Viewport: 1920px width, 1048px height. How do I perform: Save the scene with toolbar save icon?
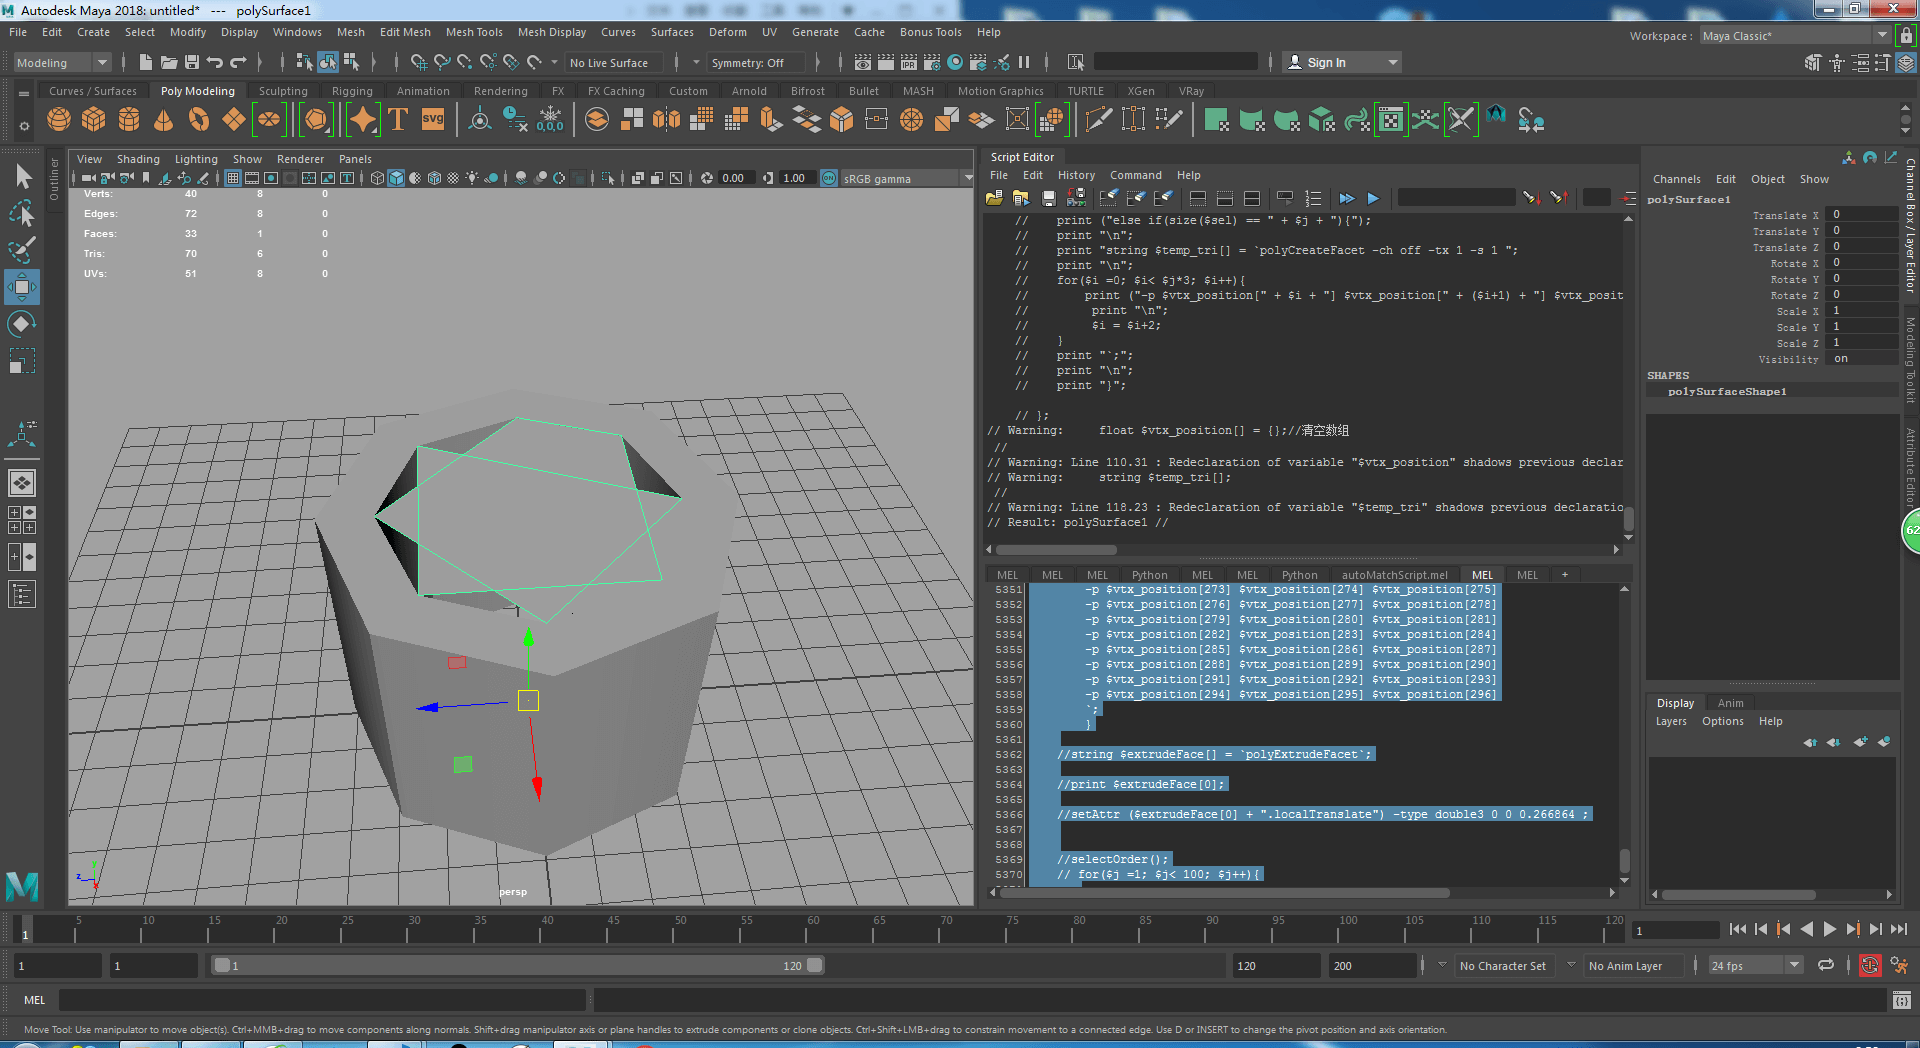(192, 63)
